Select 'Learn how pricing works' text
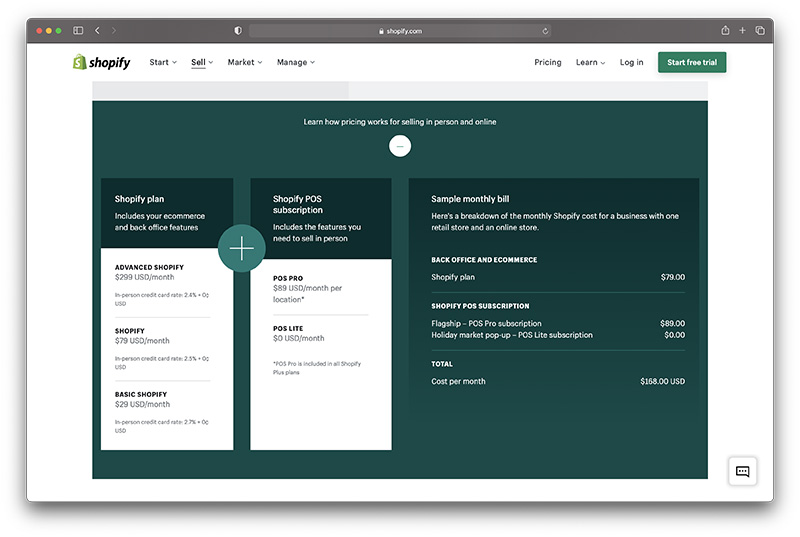800x537 pixels. pos(400,122)
